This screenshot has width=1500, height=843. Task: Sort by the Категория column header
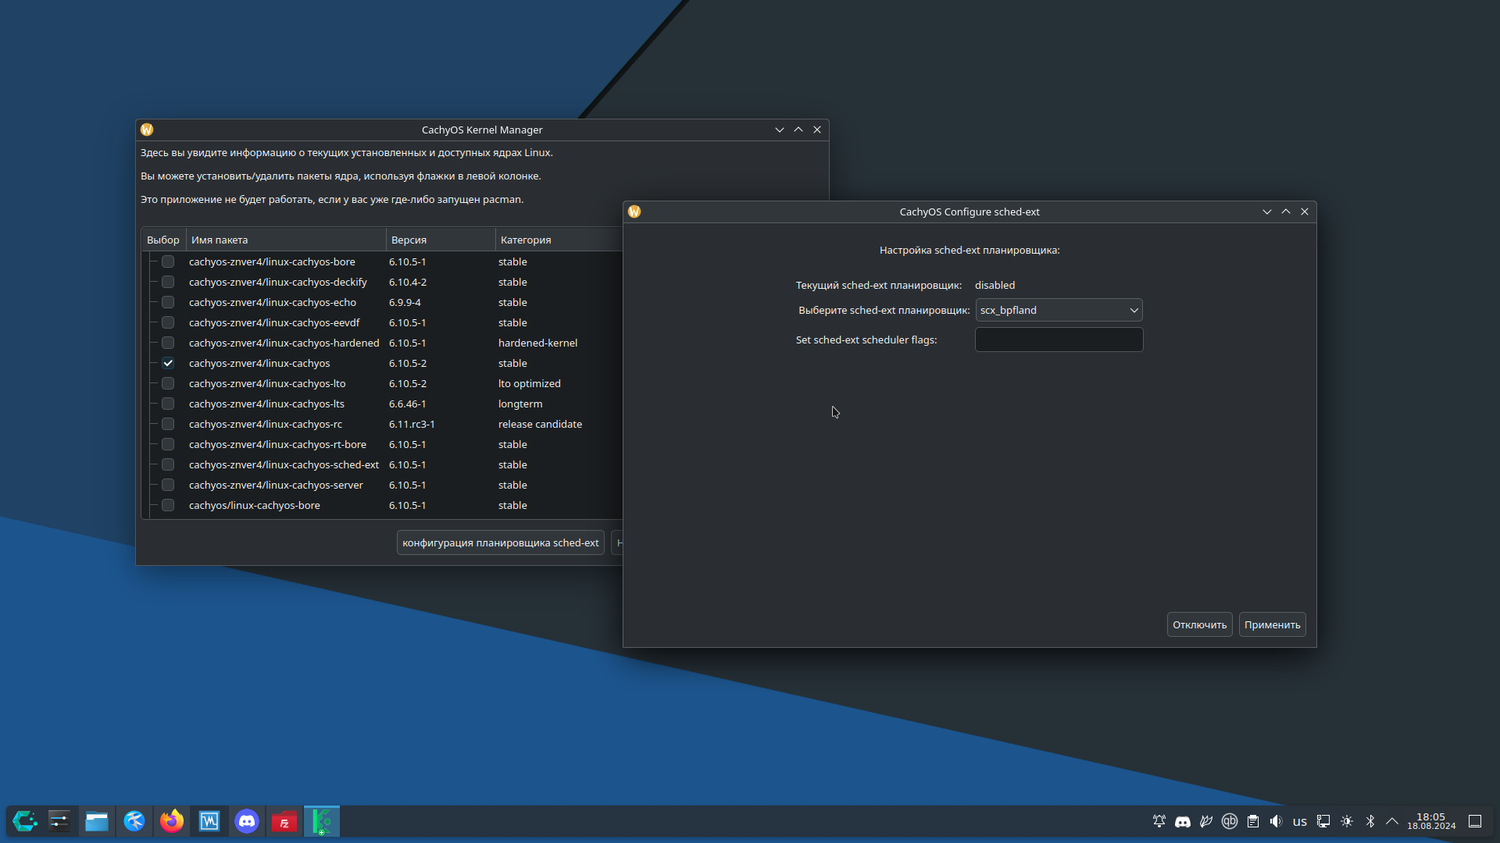click(x=559, y=240)
